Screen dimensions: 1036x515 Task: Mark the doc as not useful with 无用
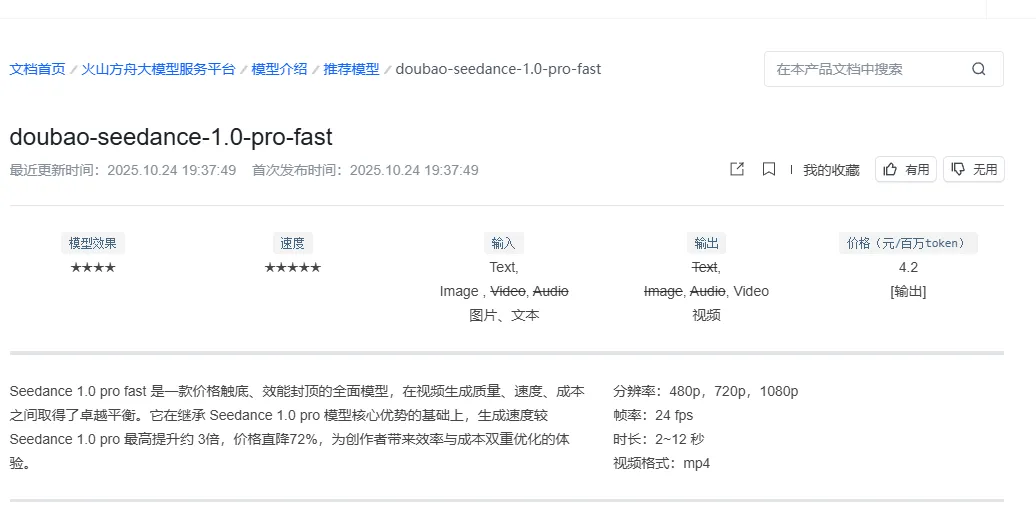tap(973, 170)
